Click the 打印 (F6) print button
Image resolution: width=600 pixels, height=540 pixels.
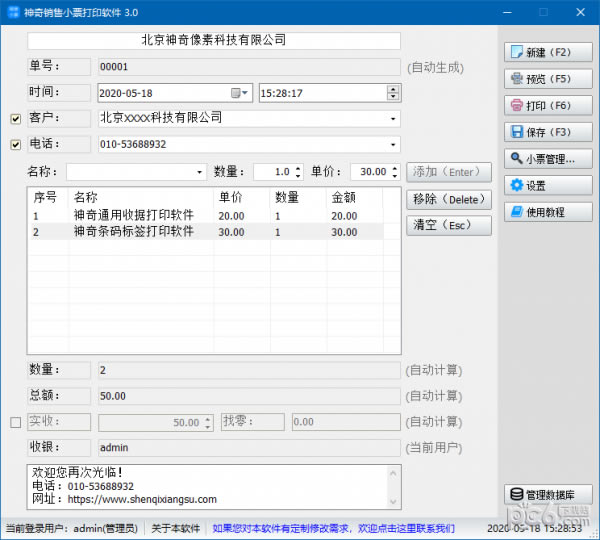[548, 106]
